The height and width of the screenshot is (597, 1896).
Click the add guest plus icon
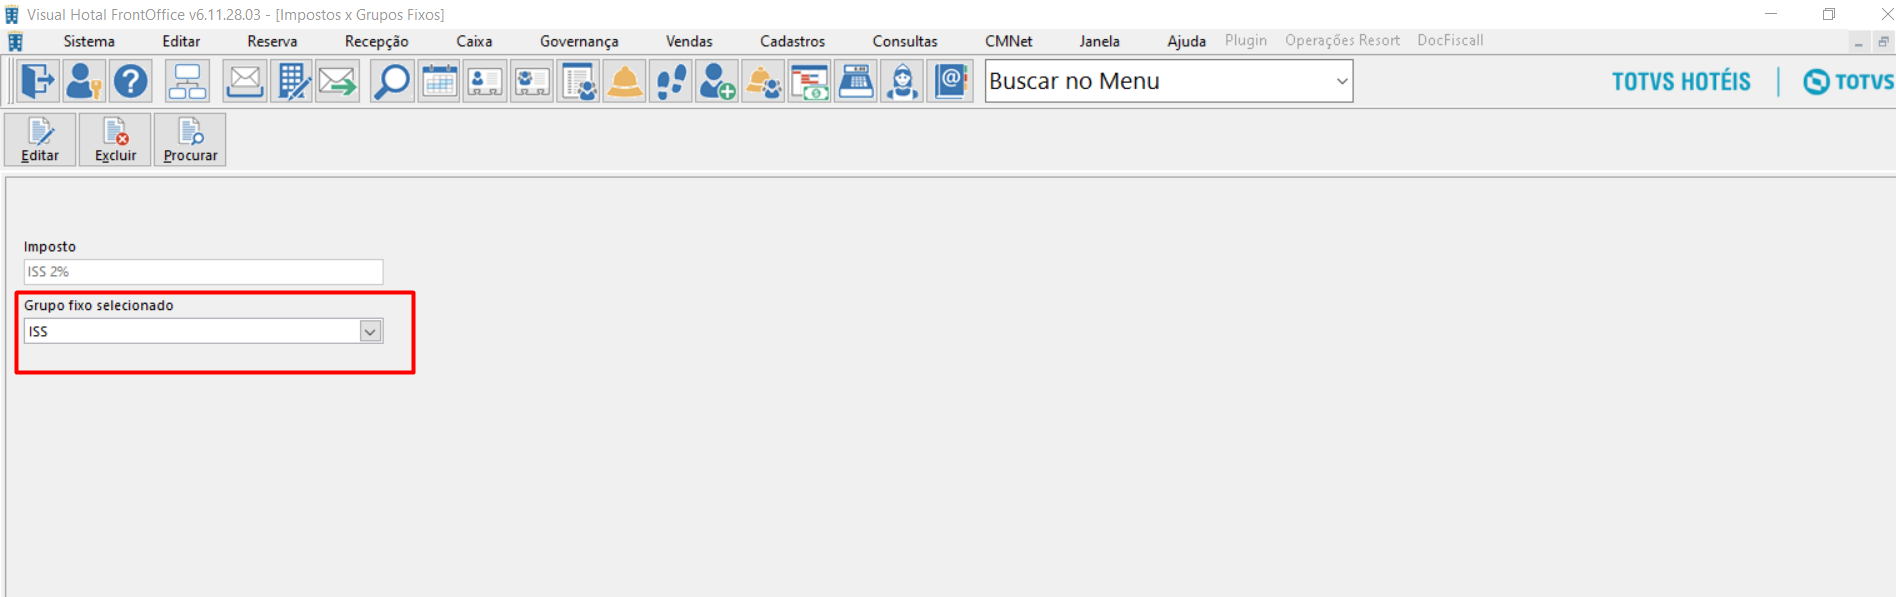click(717, 81)
